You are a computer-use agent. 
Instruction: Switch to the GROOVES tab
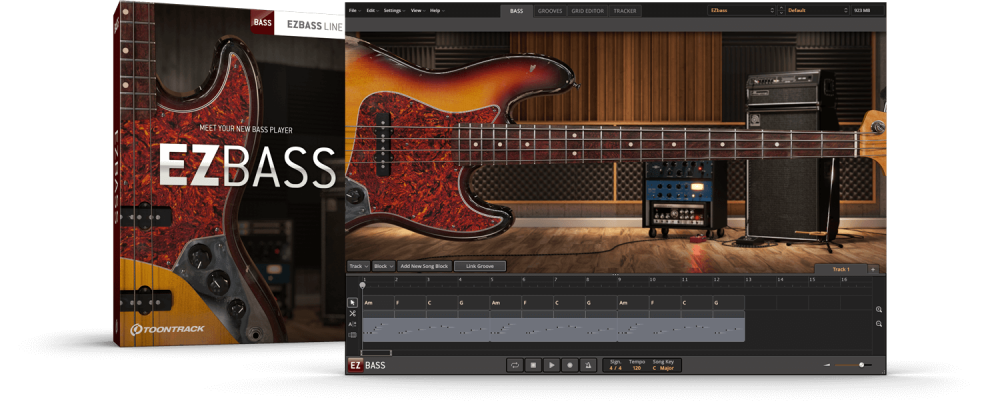550,11
